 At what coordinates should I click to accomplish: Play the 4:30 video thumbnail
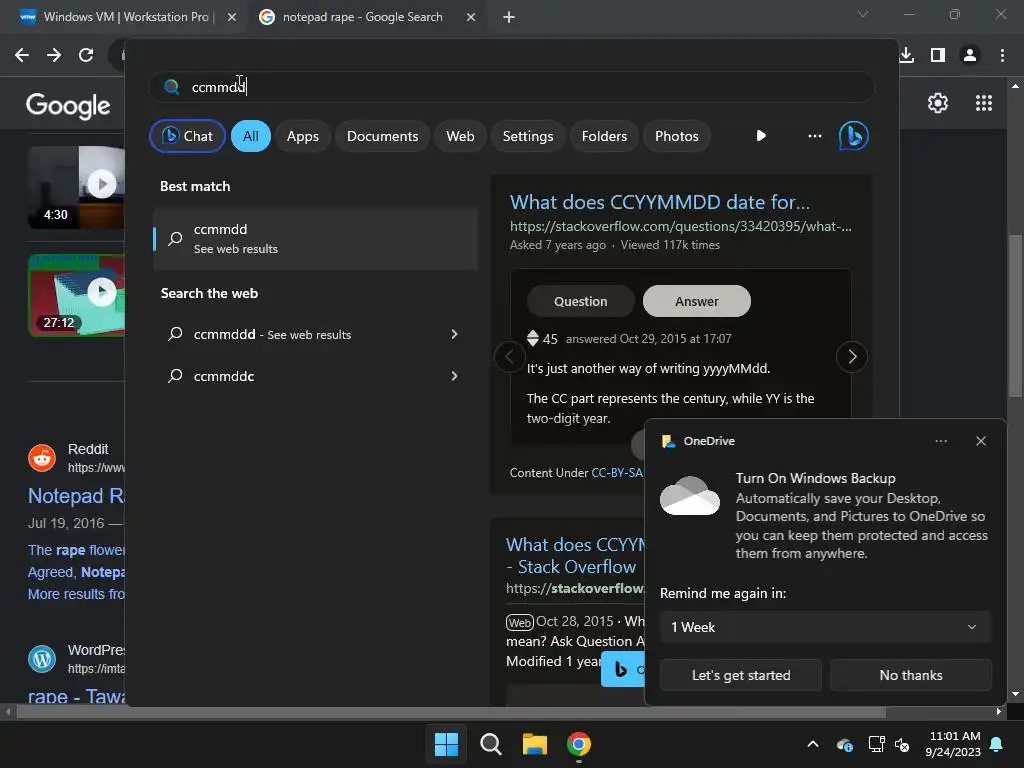pos(76,187)
